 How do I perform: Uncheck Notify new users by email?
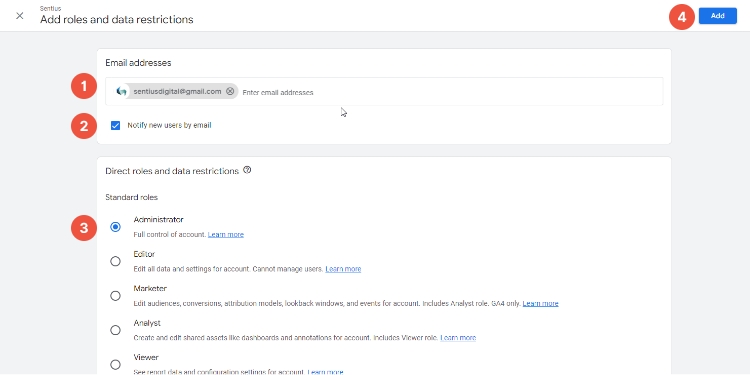[x=115, y=125]
